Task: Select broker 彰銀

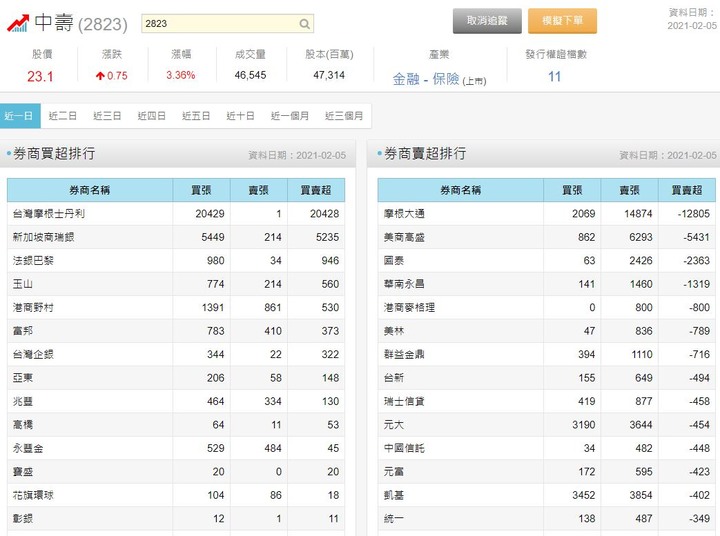Action: click(x=22, y=519)
